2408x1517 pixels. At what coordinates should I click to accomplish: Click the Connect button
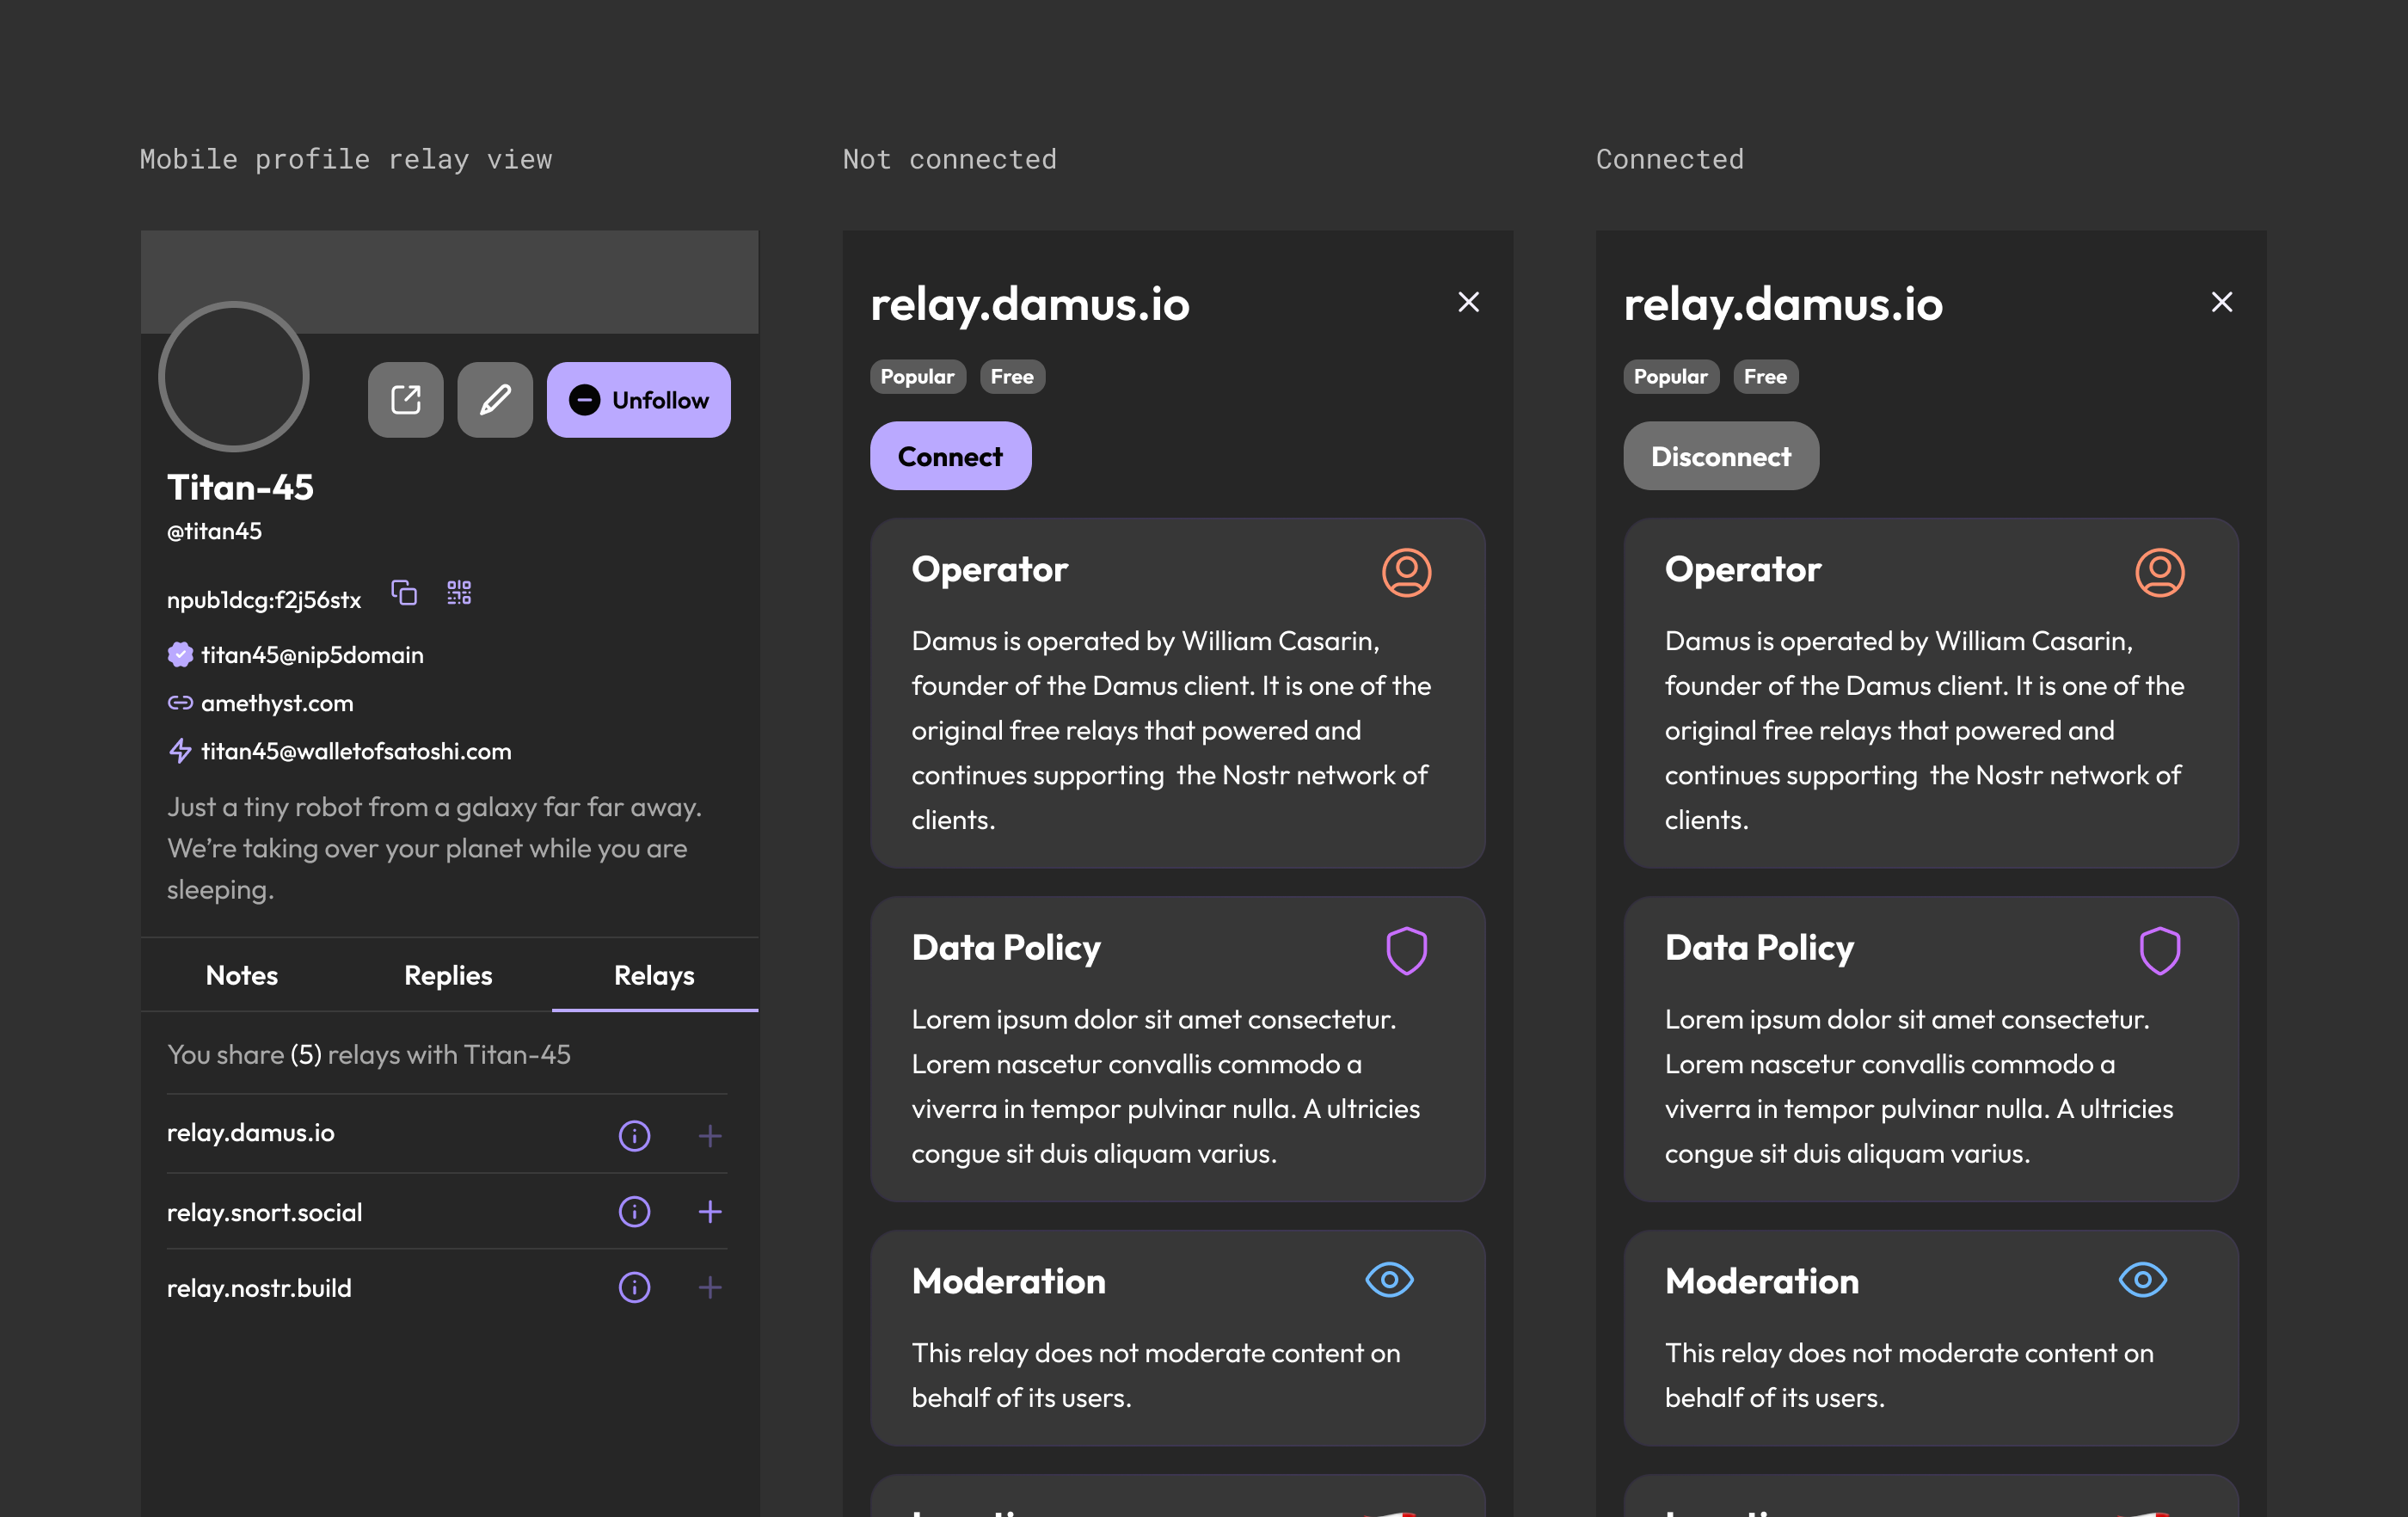pyautogui.click(x=950, y=456)
